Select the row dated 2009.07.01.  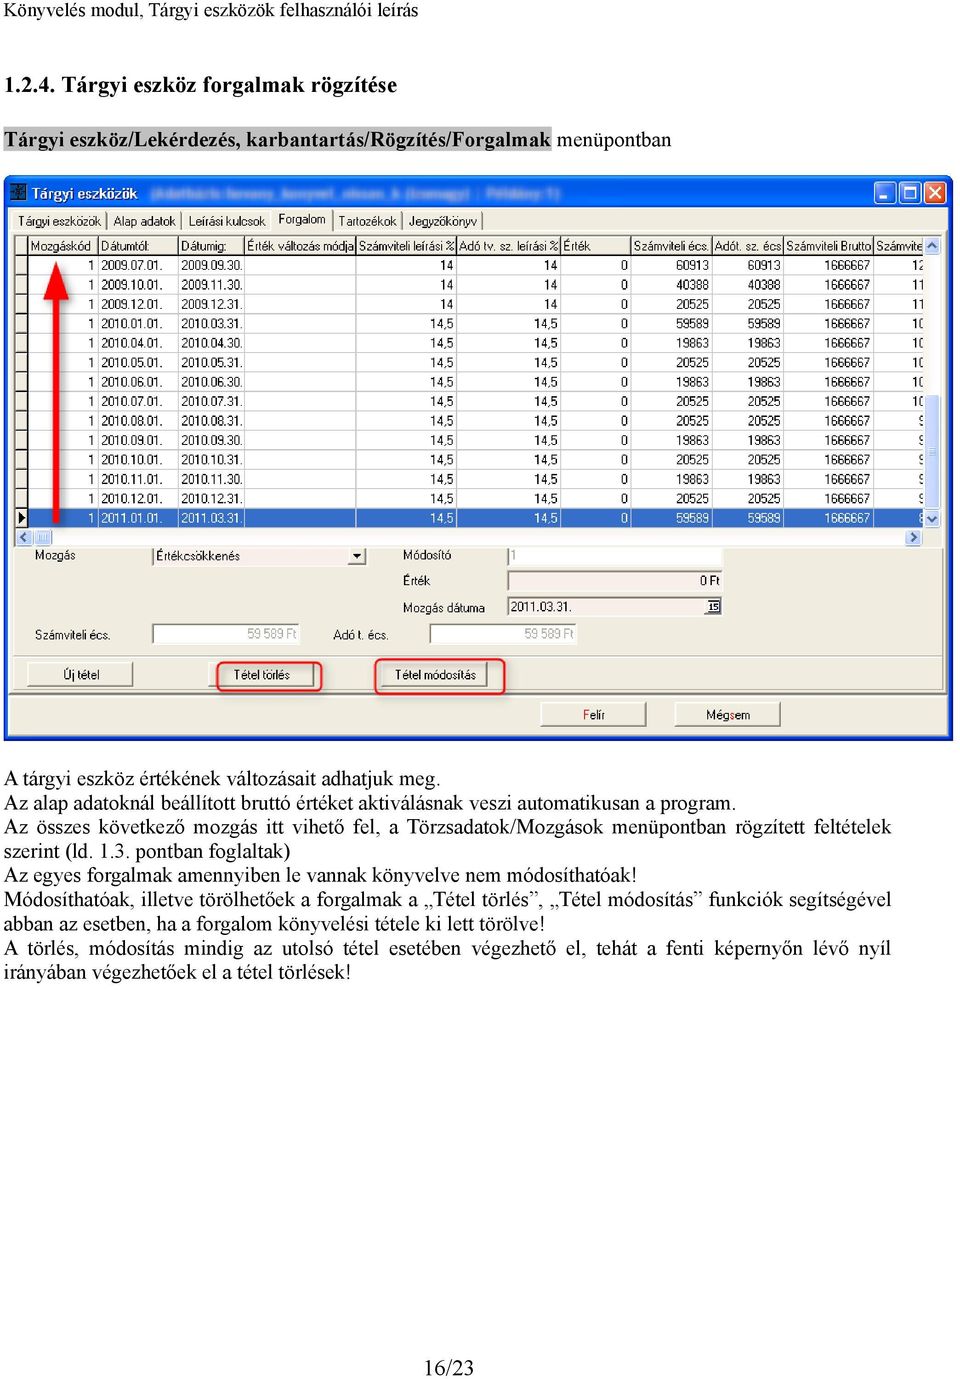click(470, 266)
